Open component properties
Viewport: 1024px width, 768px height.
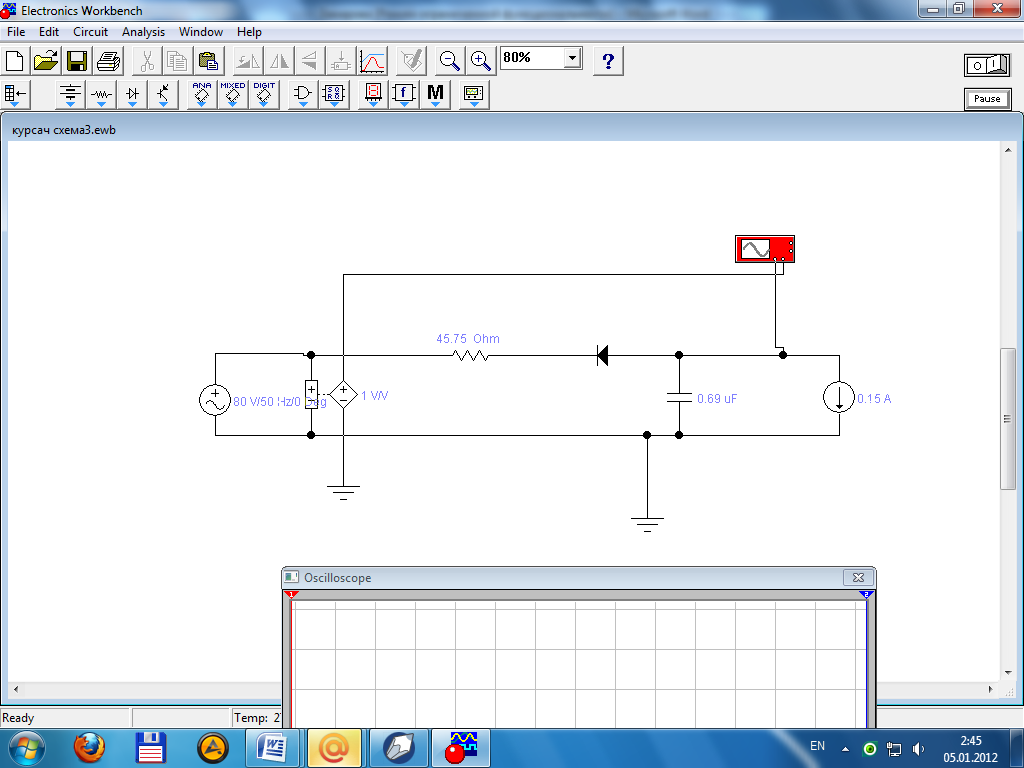pyautogui.click(x=411, y=61)
